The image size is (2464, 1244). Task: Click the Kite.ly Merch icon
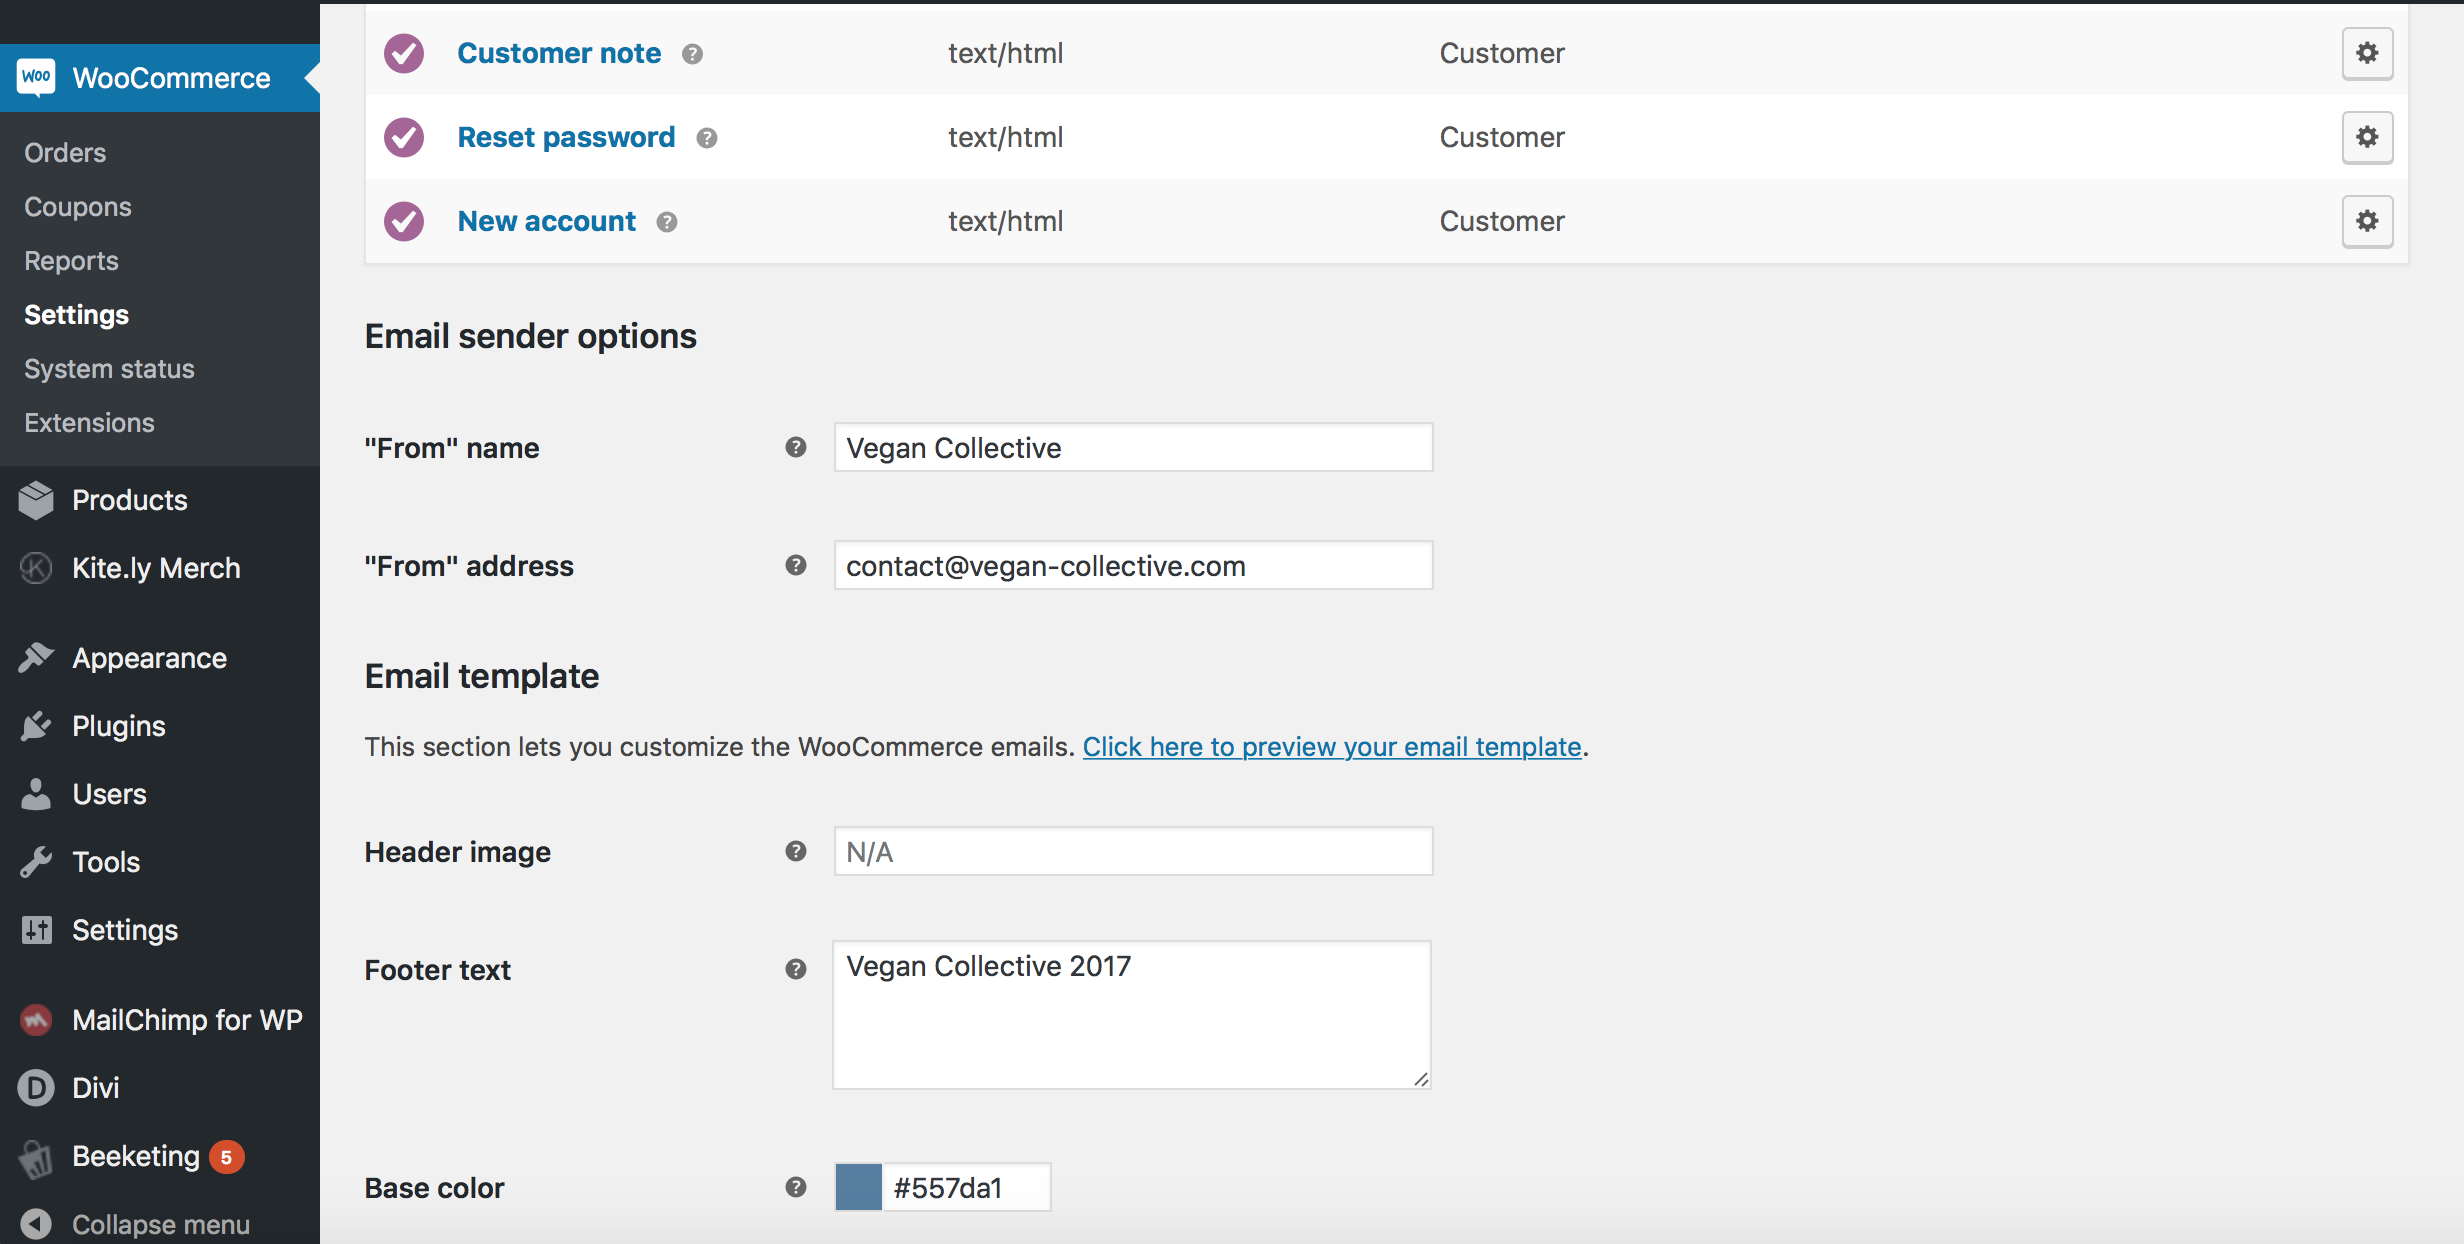point(36,568)
